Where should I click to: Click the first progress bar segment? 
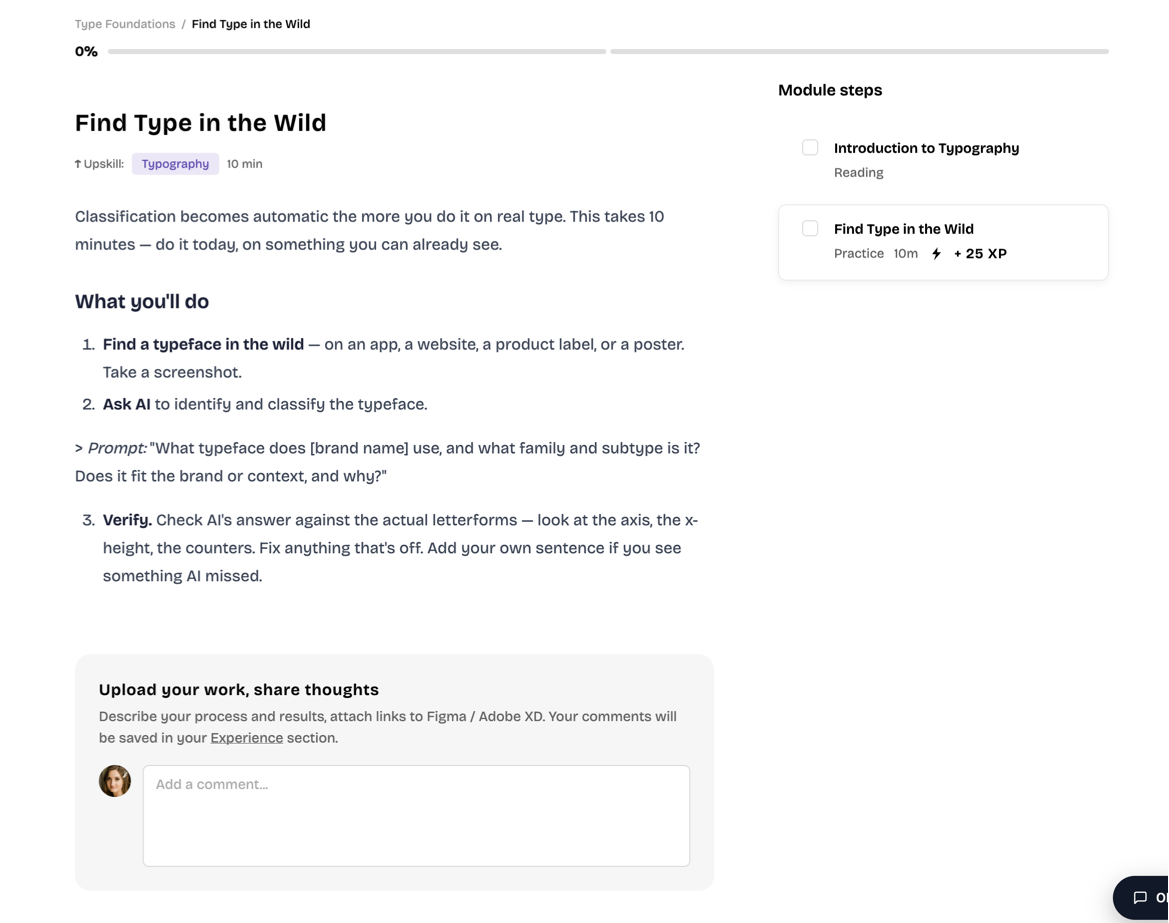[x=356, y=51]
